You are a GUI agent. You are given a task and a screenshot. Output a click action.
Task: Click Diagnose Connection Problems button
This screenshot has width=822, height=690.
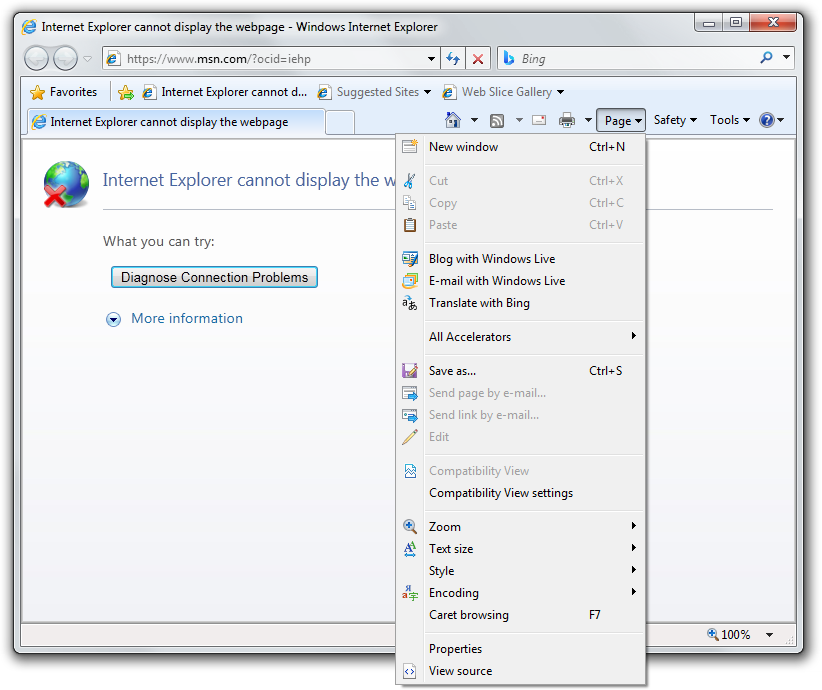click(214, 277)
